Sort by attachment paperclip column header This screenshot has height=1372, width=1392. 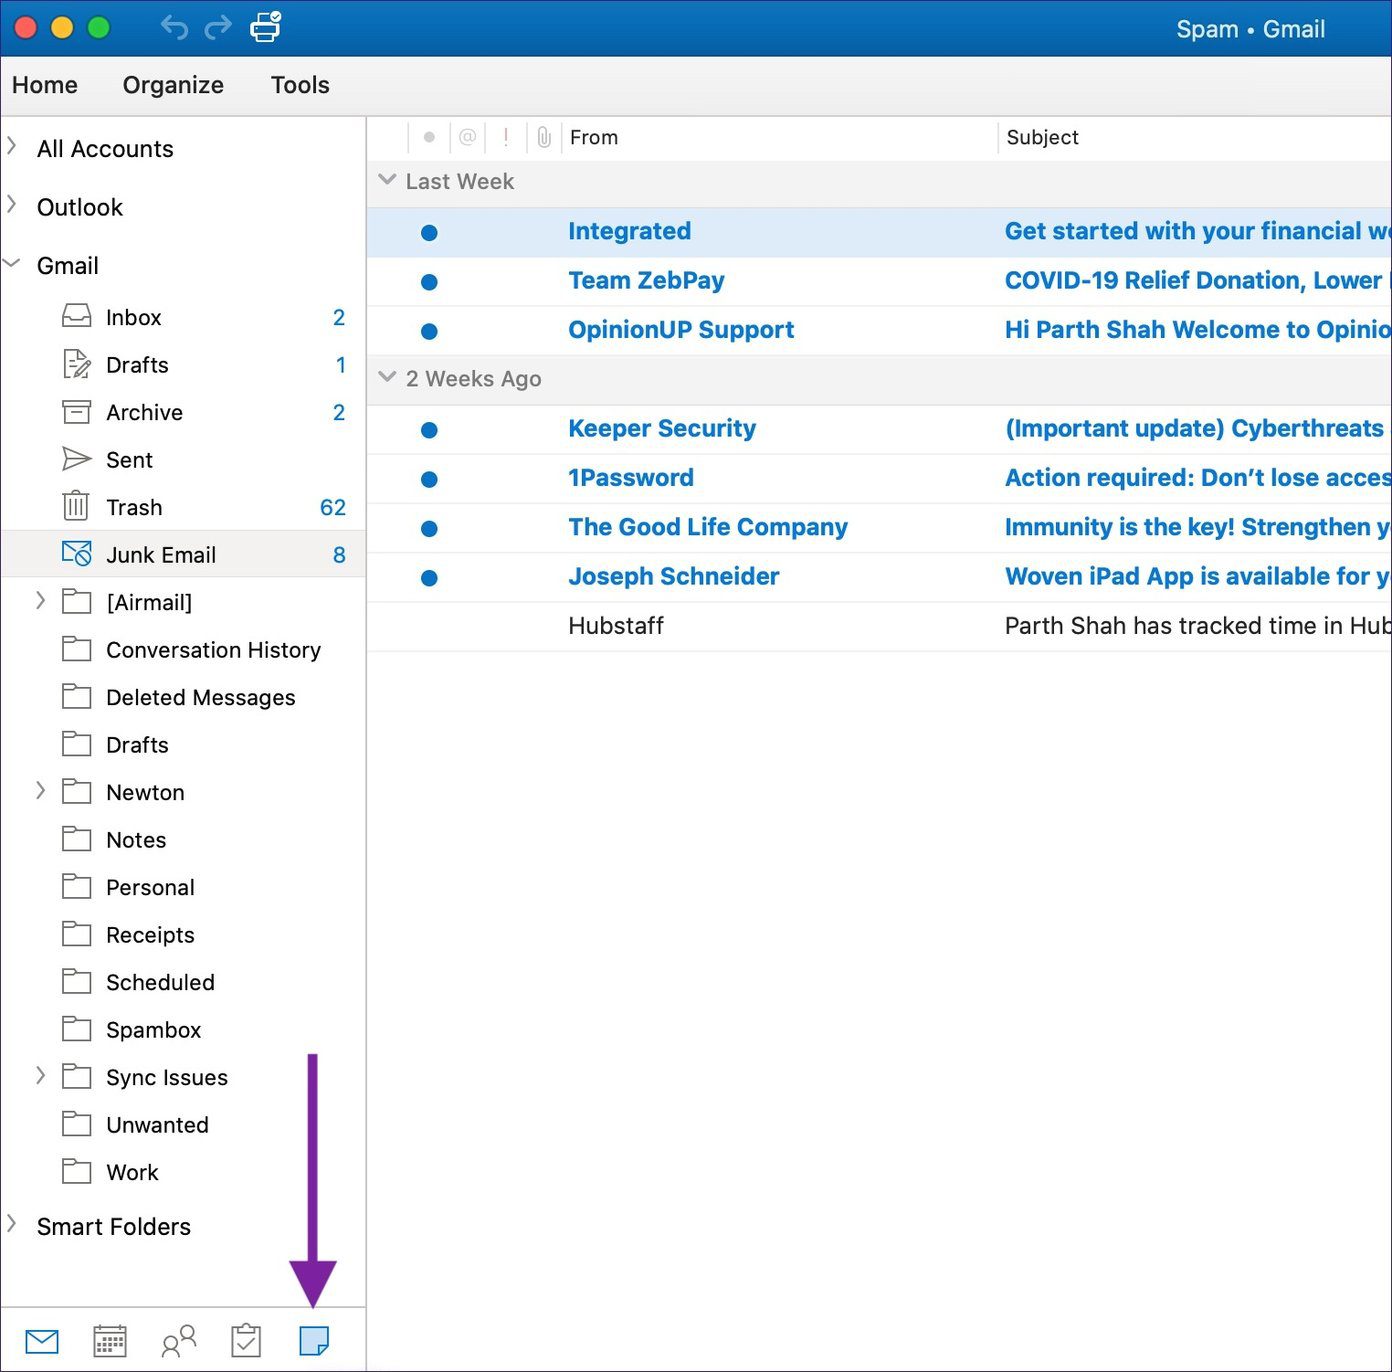pos(544,137)
